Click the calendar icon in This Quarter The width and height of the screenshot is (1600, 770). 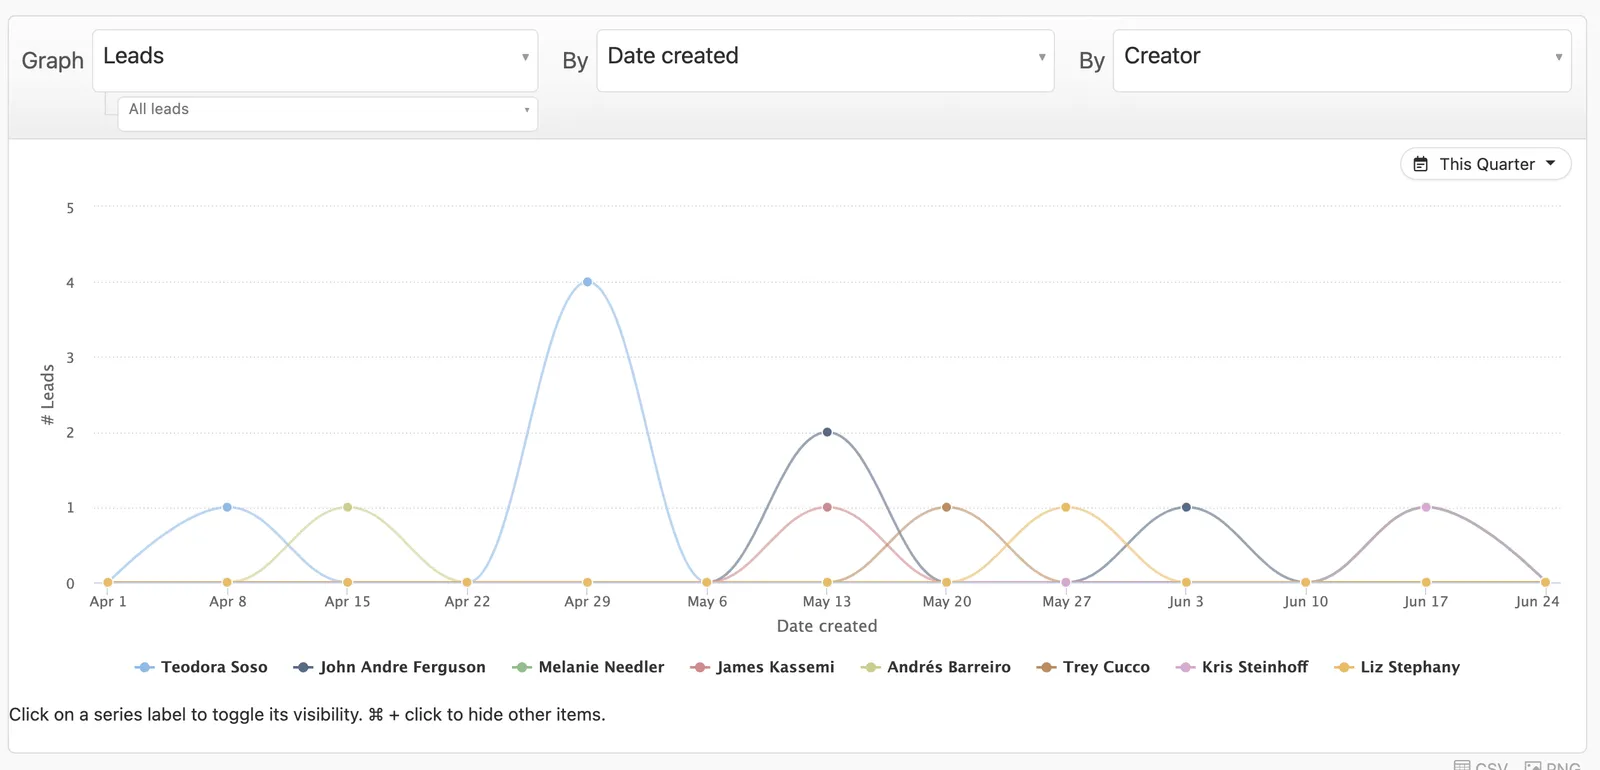pyautogui.click(x=1421, y=164)
